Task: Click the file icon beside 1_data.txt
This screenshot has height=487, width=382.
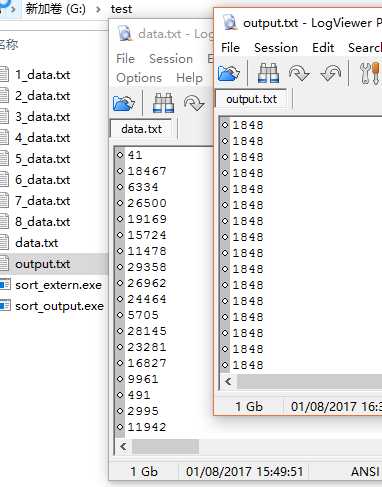Action: point(4,74)
